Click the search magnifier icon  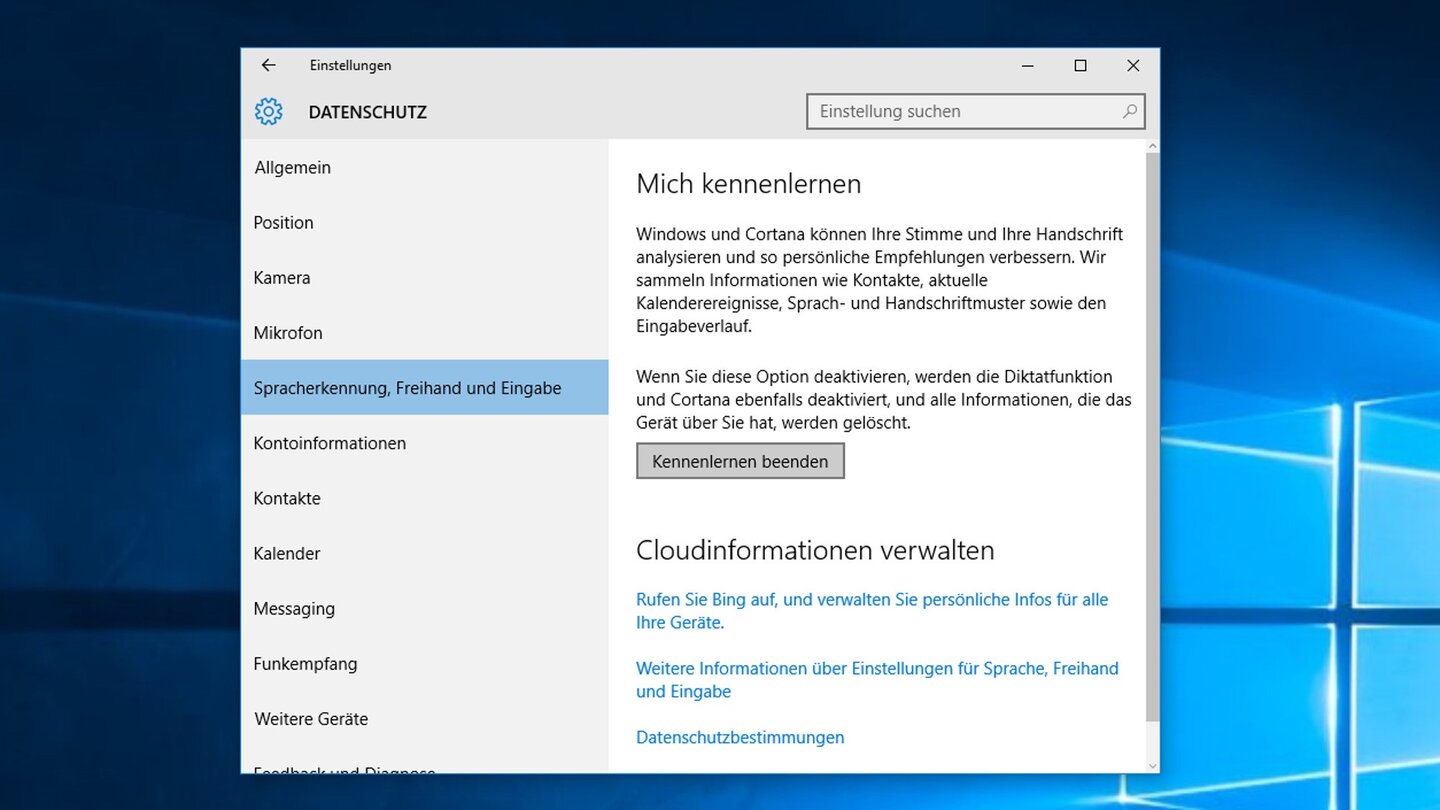(1129, 111)
